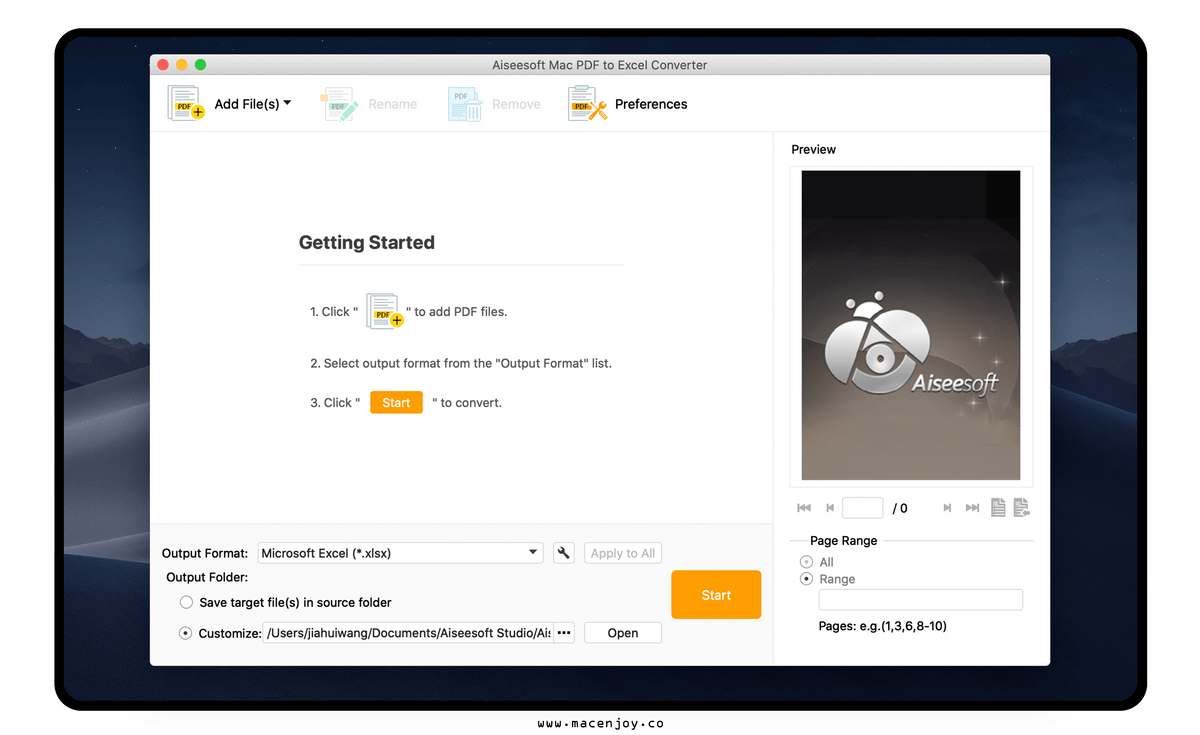Click the Page Range section label
1200x735 pixels.
click(844, 541)
